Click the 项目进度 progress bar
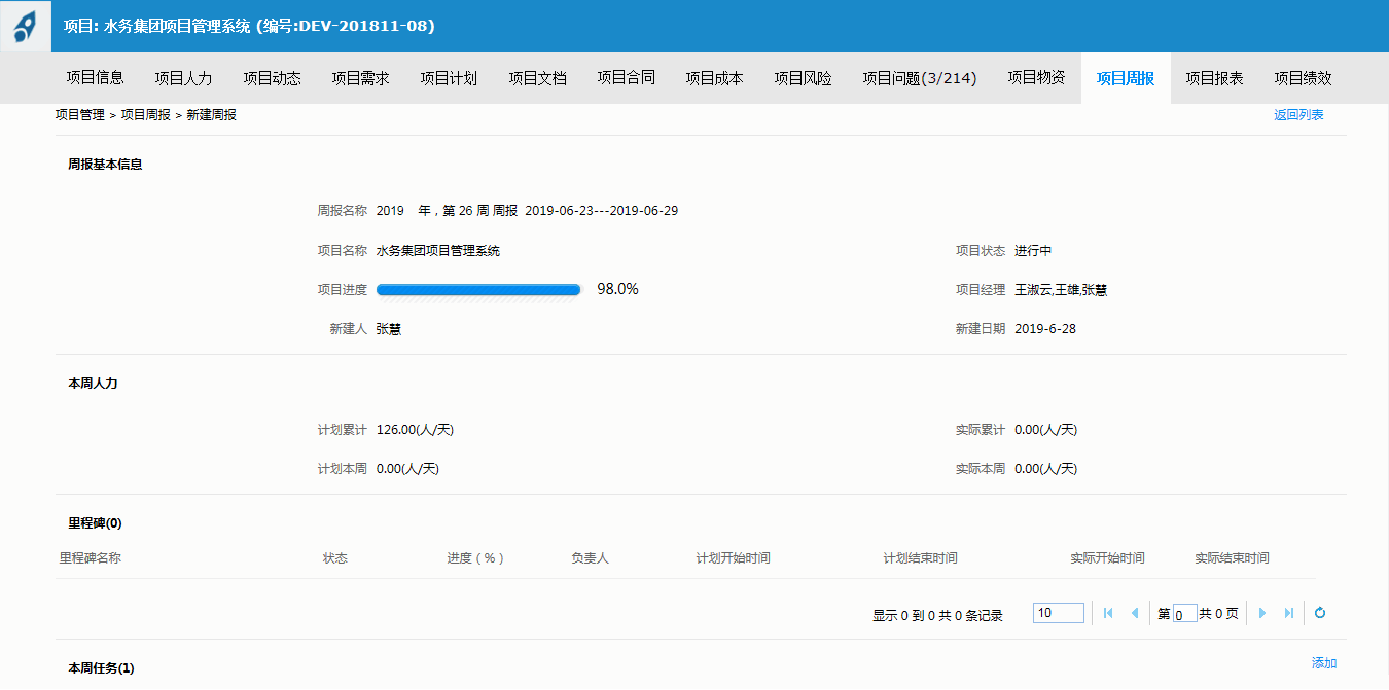Screen dimensions: 1389x690 pyautogui.click(x=478, y=290)
